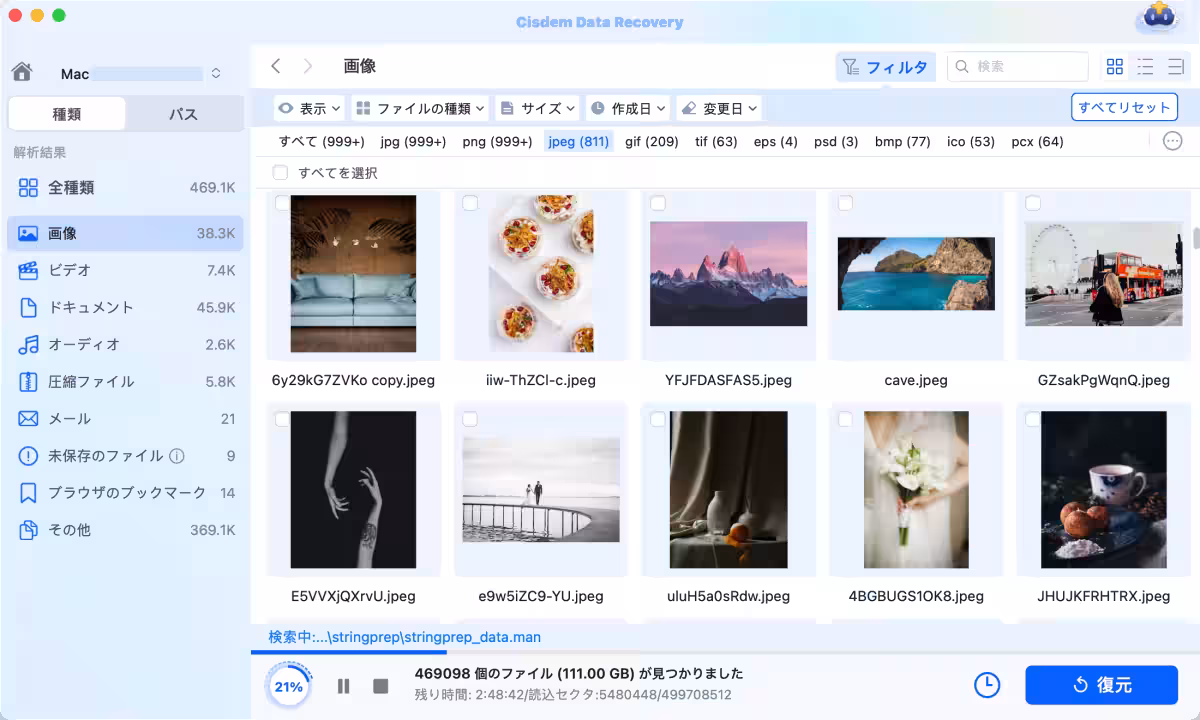Select the checkbox on JHUJKFRHTRX.jpeg
Screen dimensions: 1200x720
coord(1032,419)
